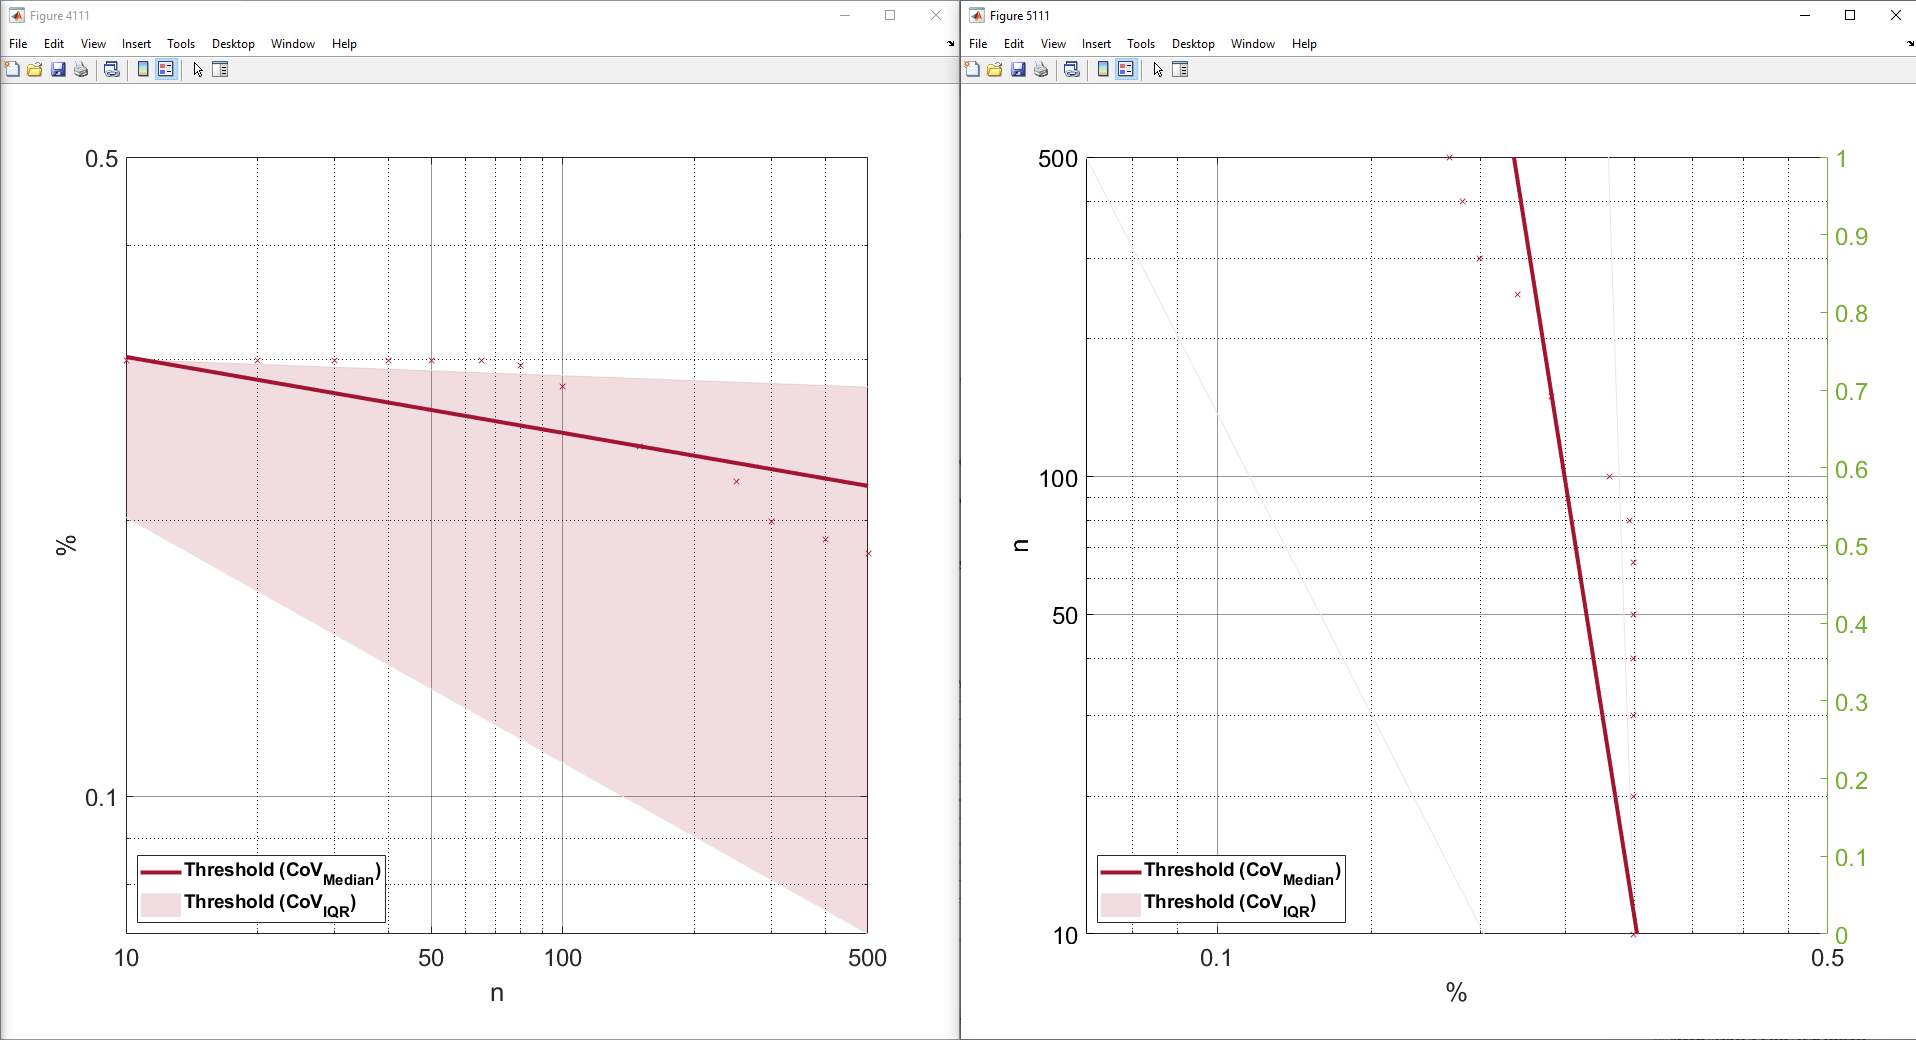Open Property Inspector icon in Figure 4111
This screenshot has height=1040, width=1916.
tap(220, 69)
